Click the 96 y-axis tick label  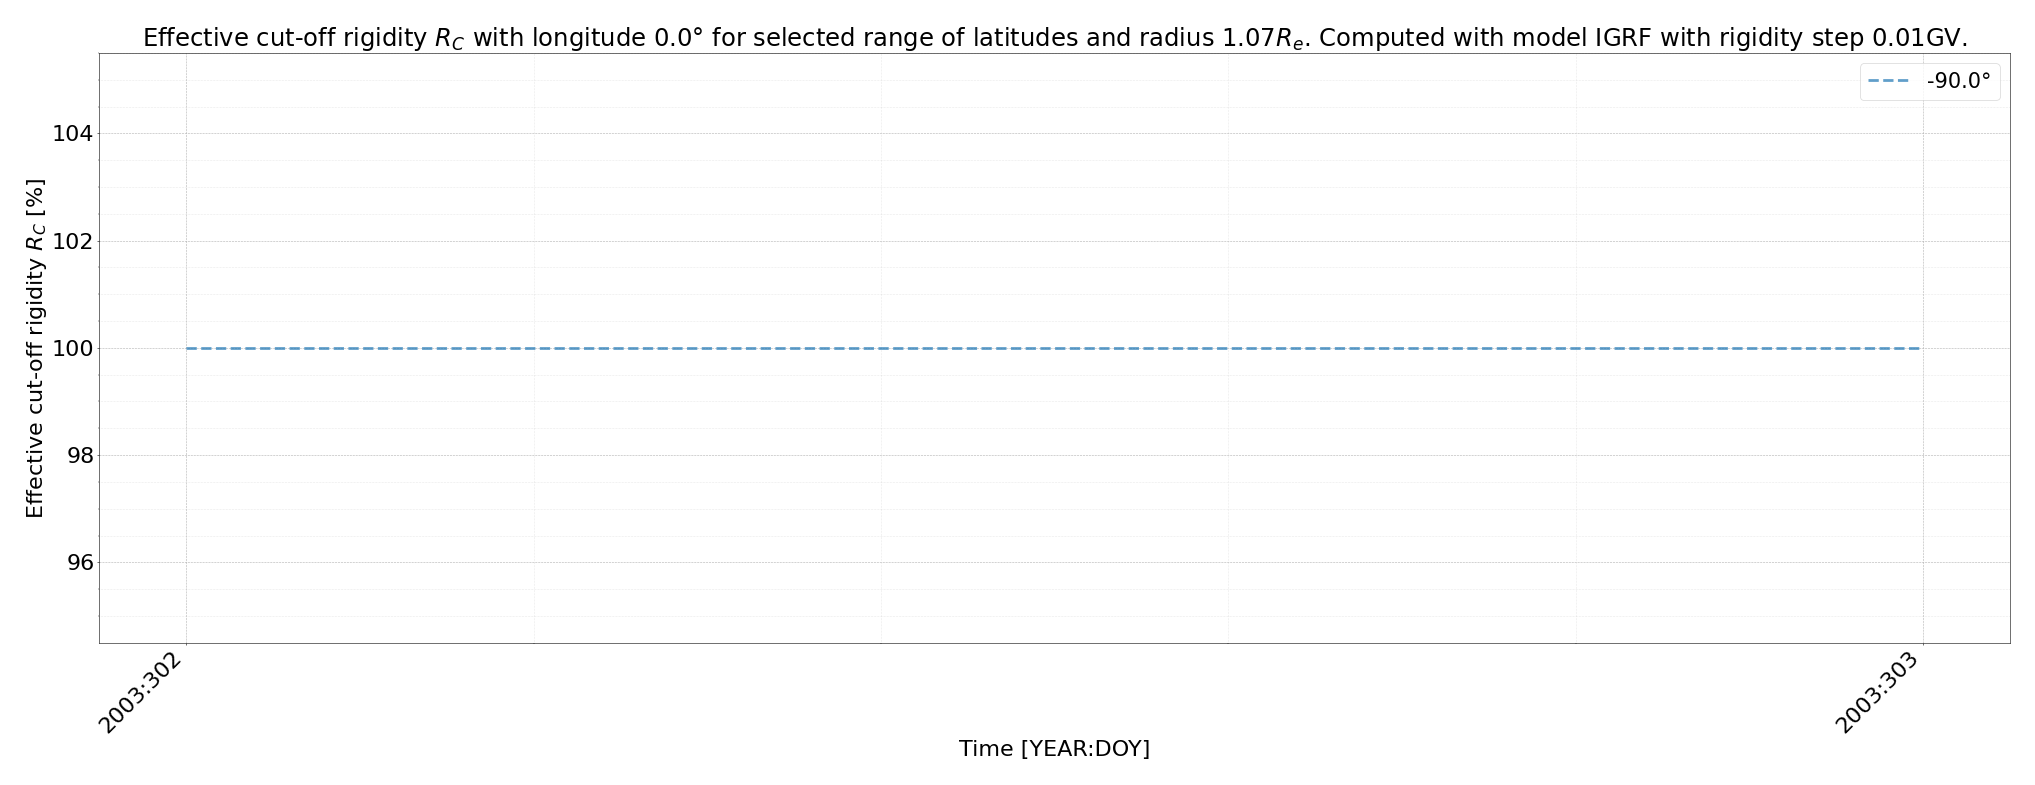[80, 562]
